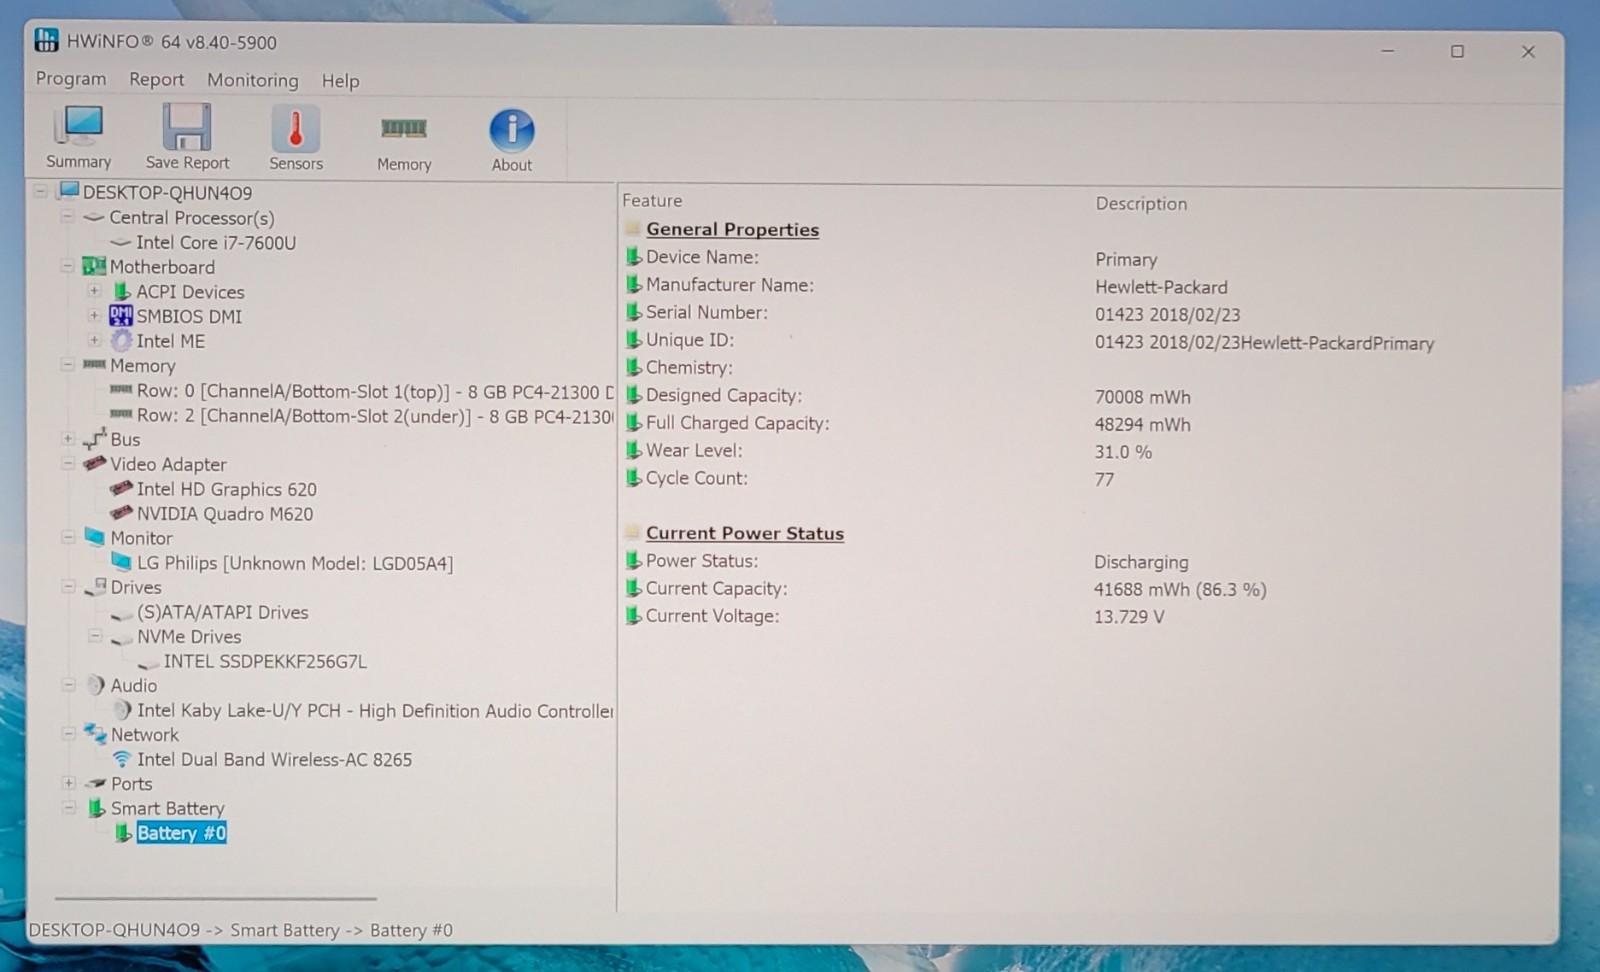Viewport: 1600px width, 972px height.
Task: Select Row: 2 memory module entry
Action: (375, 416)
